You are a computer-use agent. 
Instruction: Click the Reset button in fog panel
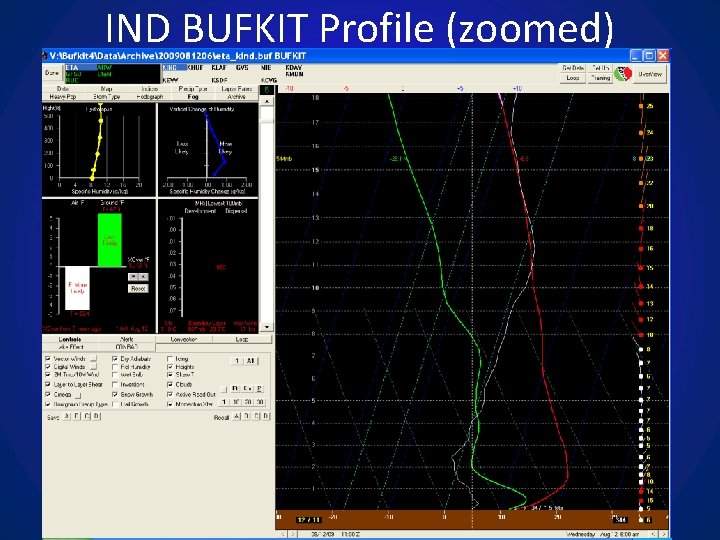(x=138, y=288)
